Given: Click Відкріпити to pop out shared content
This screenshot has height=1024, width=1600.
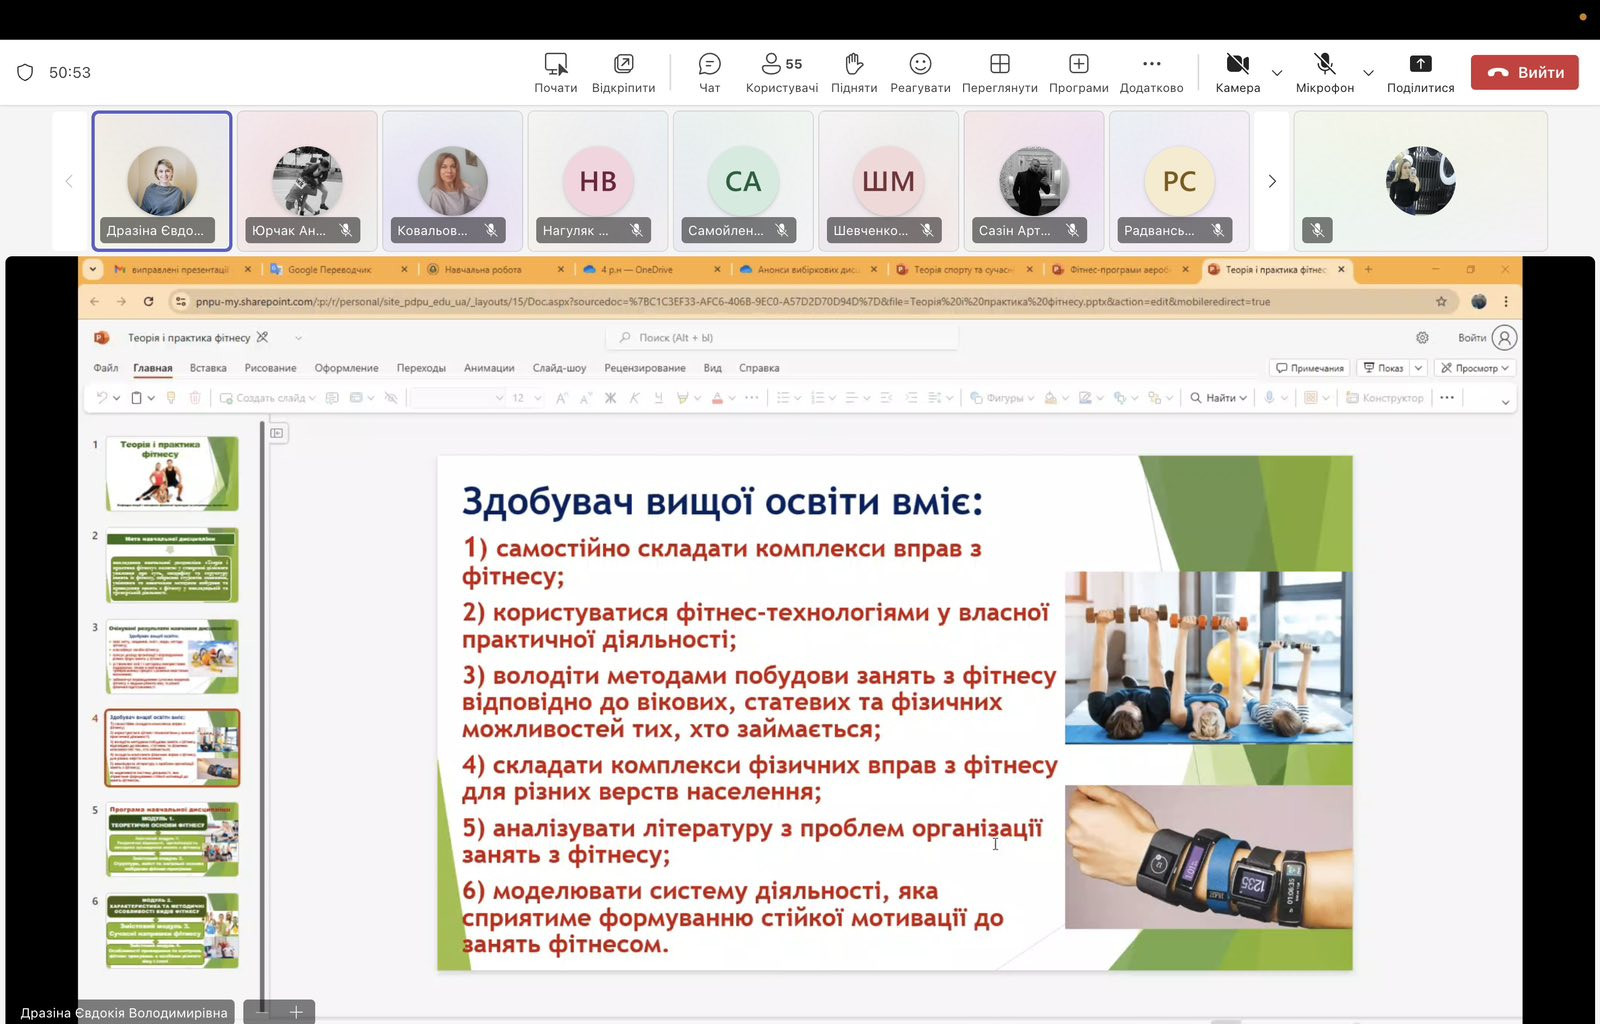Looking at the screenshot, I should (623, 73).
